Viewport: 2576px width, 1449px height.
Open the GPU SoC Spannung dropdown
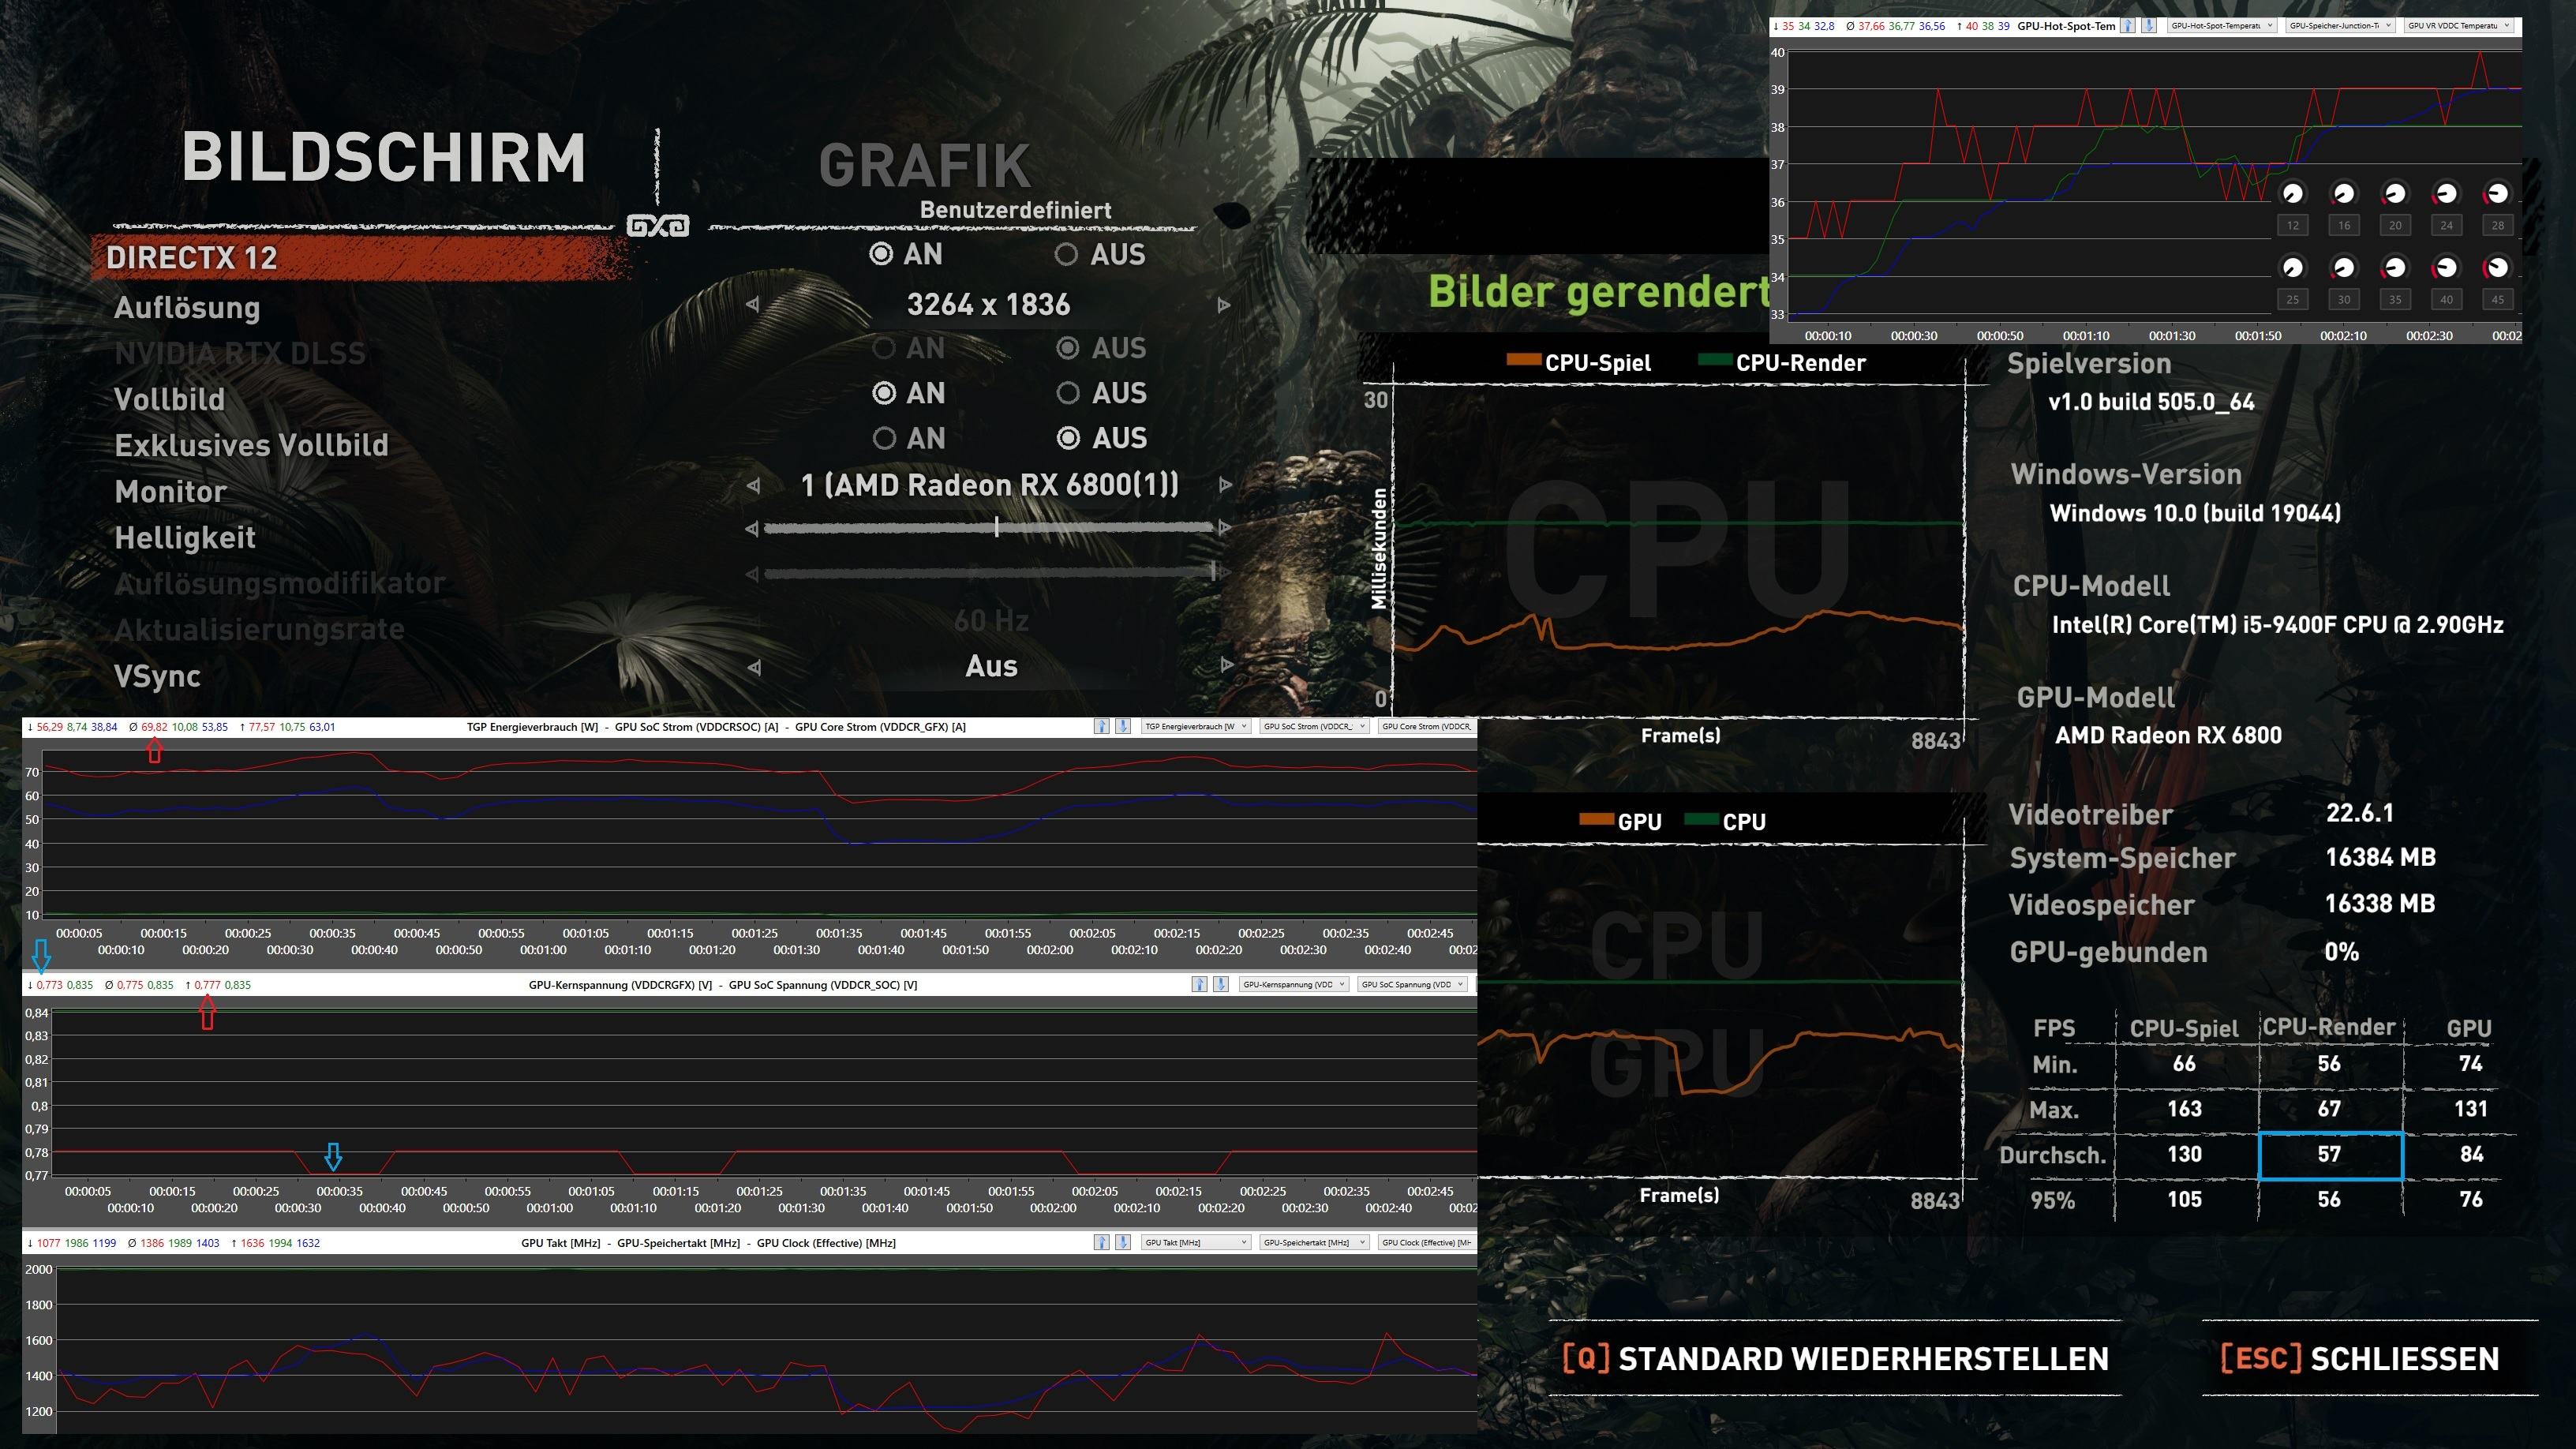coord(1412,984)
